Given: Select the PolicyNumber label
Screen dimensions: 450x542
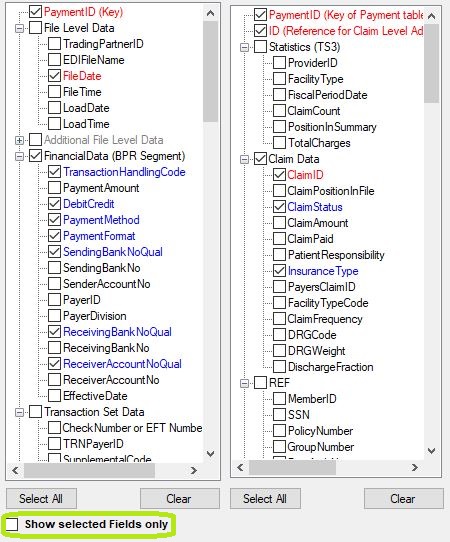Looking at the screenshot, I should 320,431.
